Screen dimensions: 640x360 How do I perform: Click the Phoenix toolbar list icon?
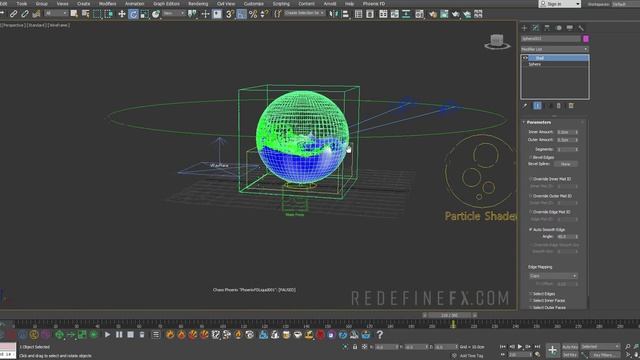point(156,335)
